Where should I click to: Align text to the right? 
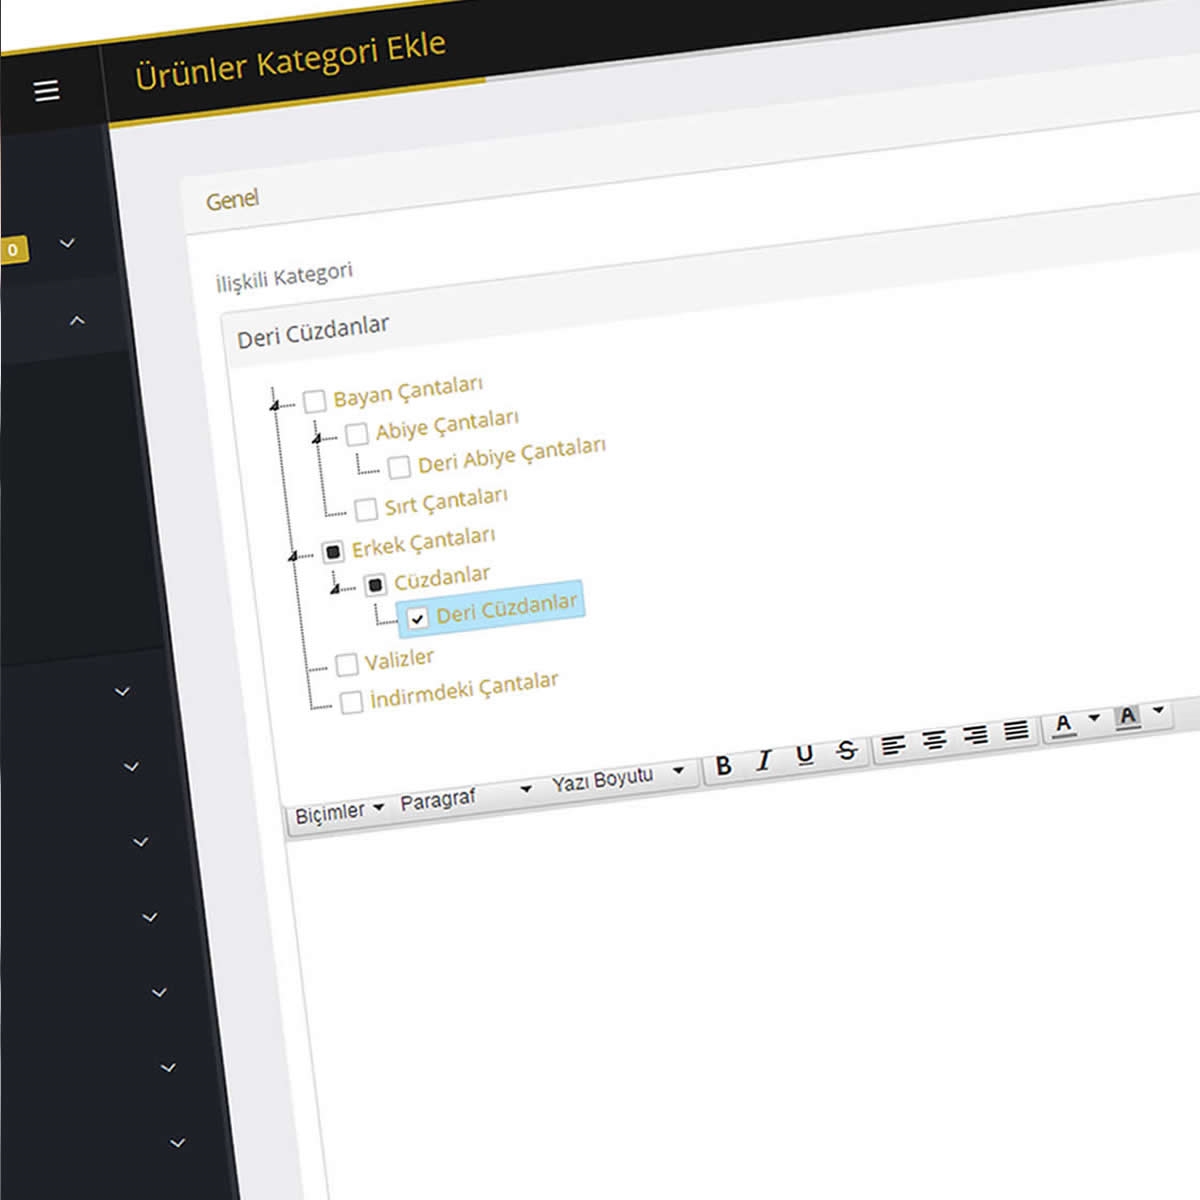pyautogui.click(x=975, y=736)
